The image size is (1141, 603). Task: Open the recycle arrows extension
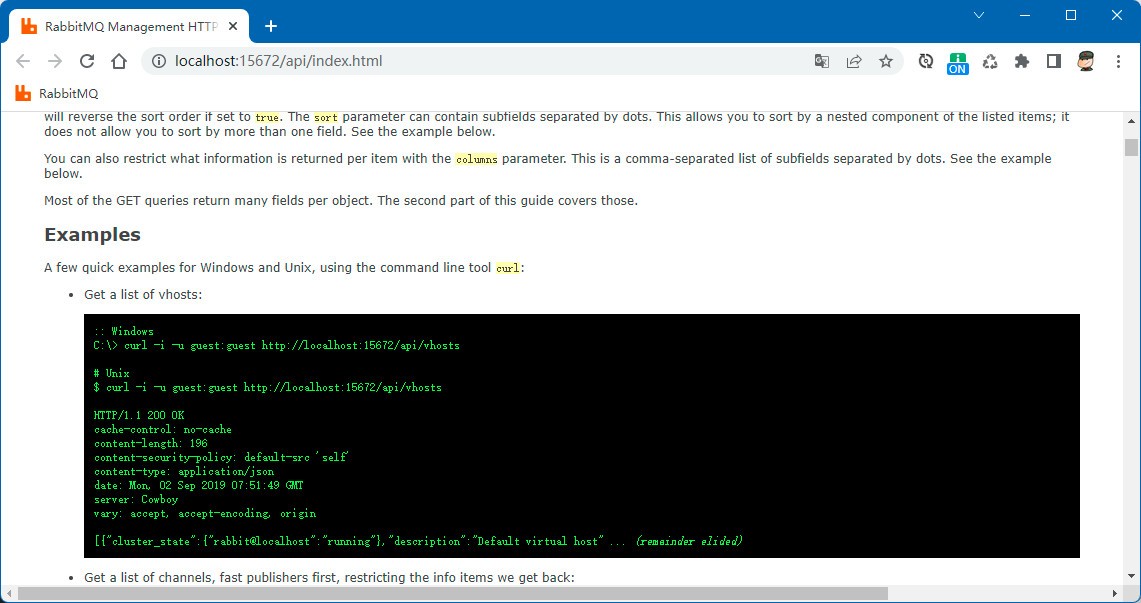pyautogui.click(x=990, y=61)
